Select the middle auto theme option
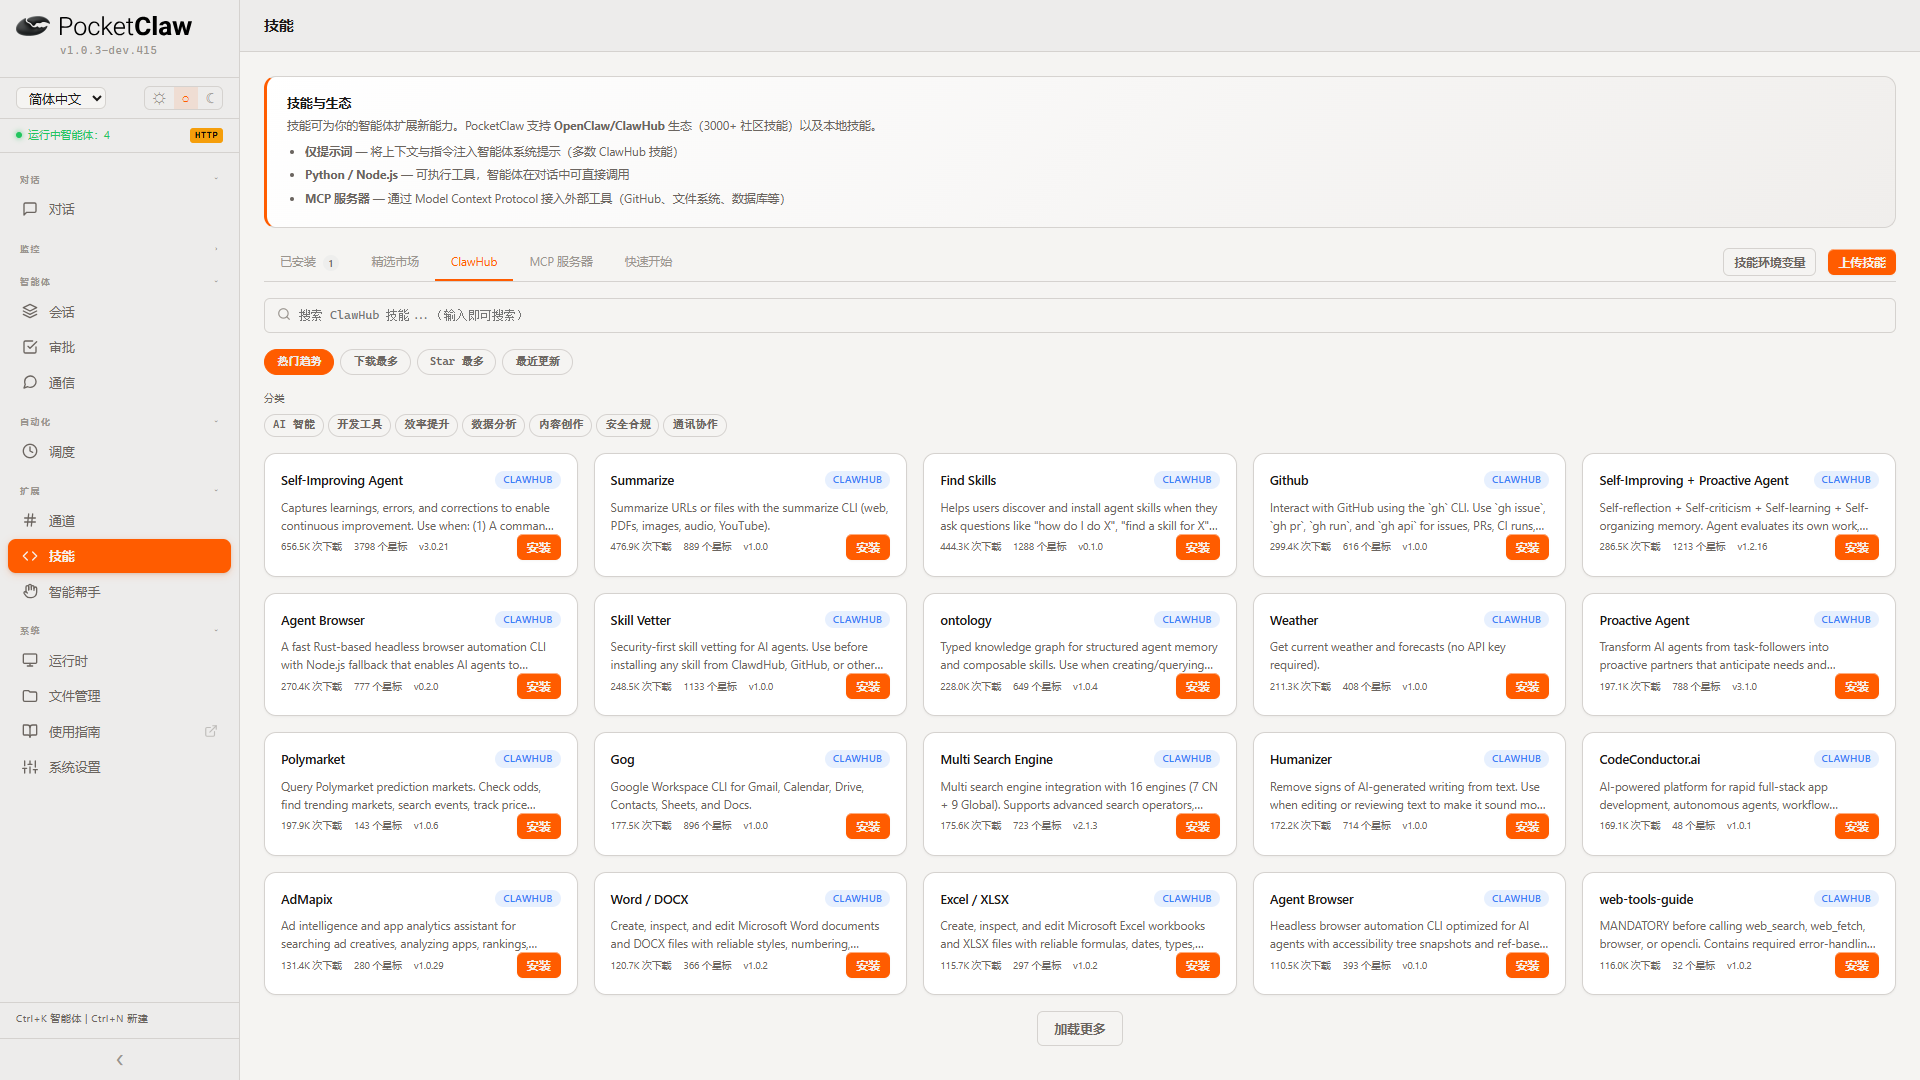Screen dimensions: 1920x1080 185,98
